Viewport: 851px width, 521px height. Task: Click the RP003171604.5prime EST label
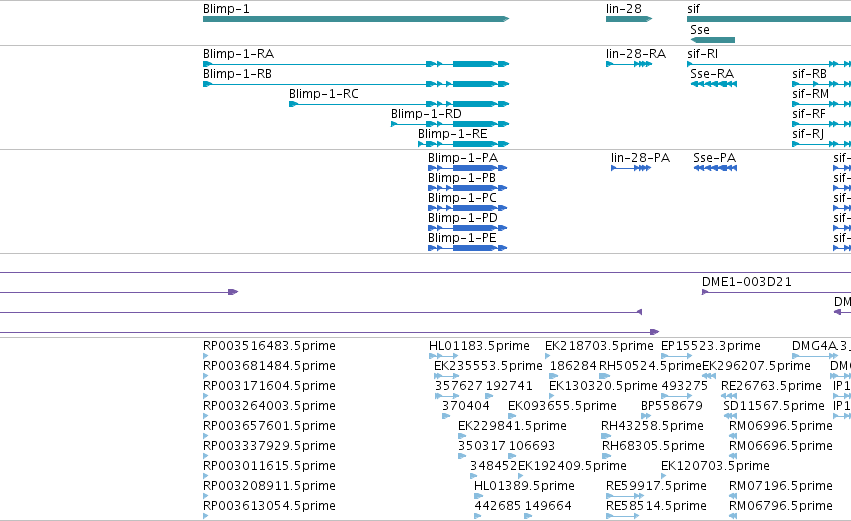click(269, 386)
